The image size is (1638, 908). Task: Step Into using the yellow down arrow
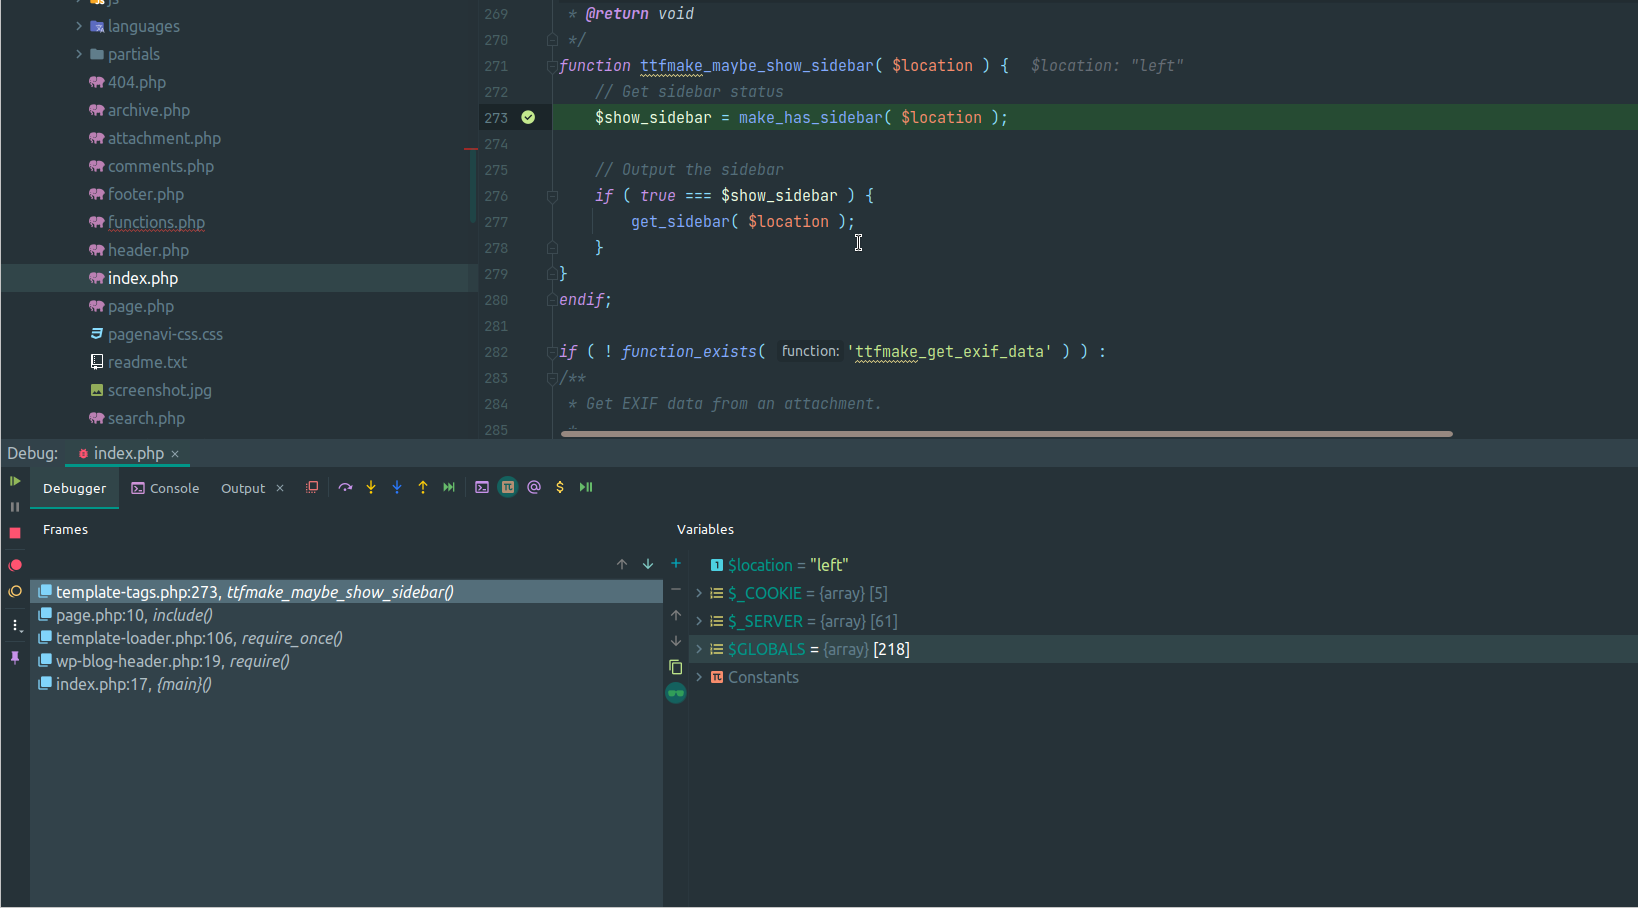pyautogui.click(x=371, y=487)
